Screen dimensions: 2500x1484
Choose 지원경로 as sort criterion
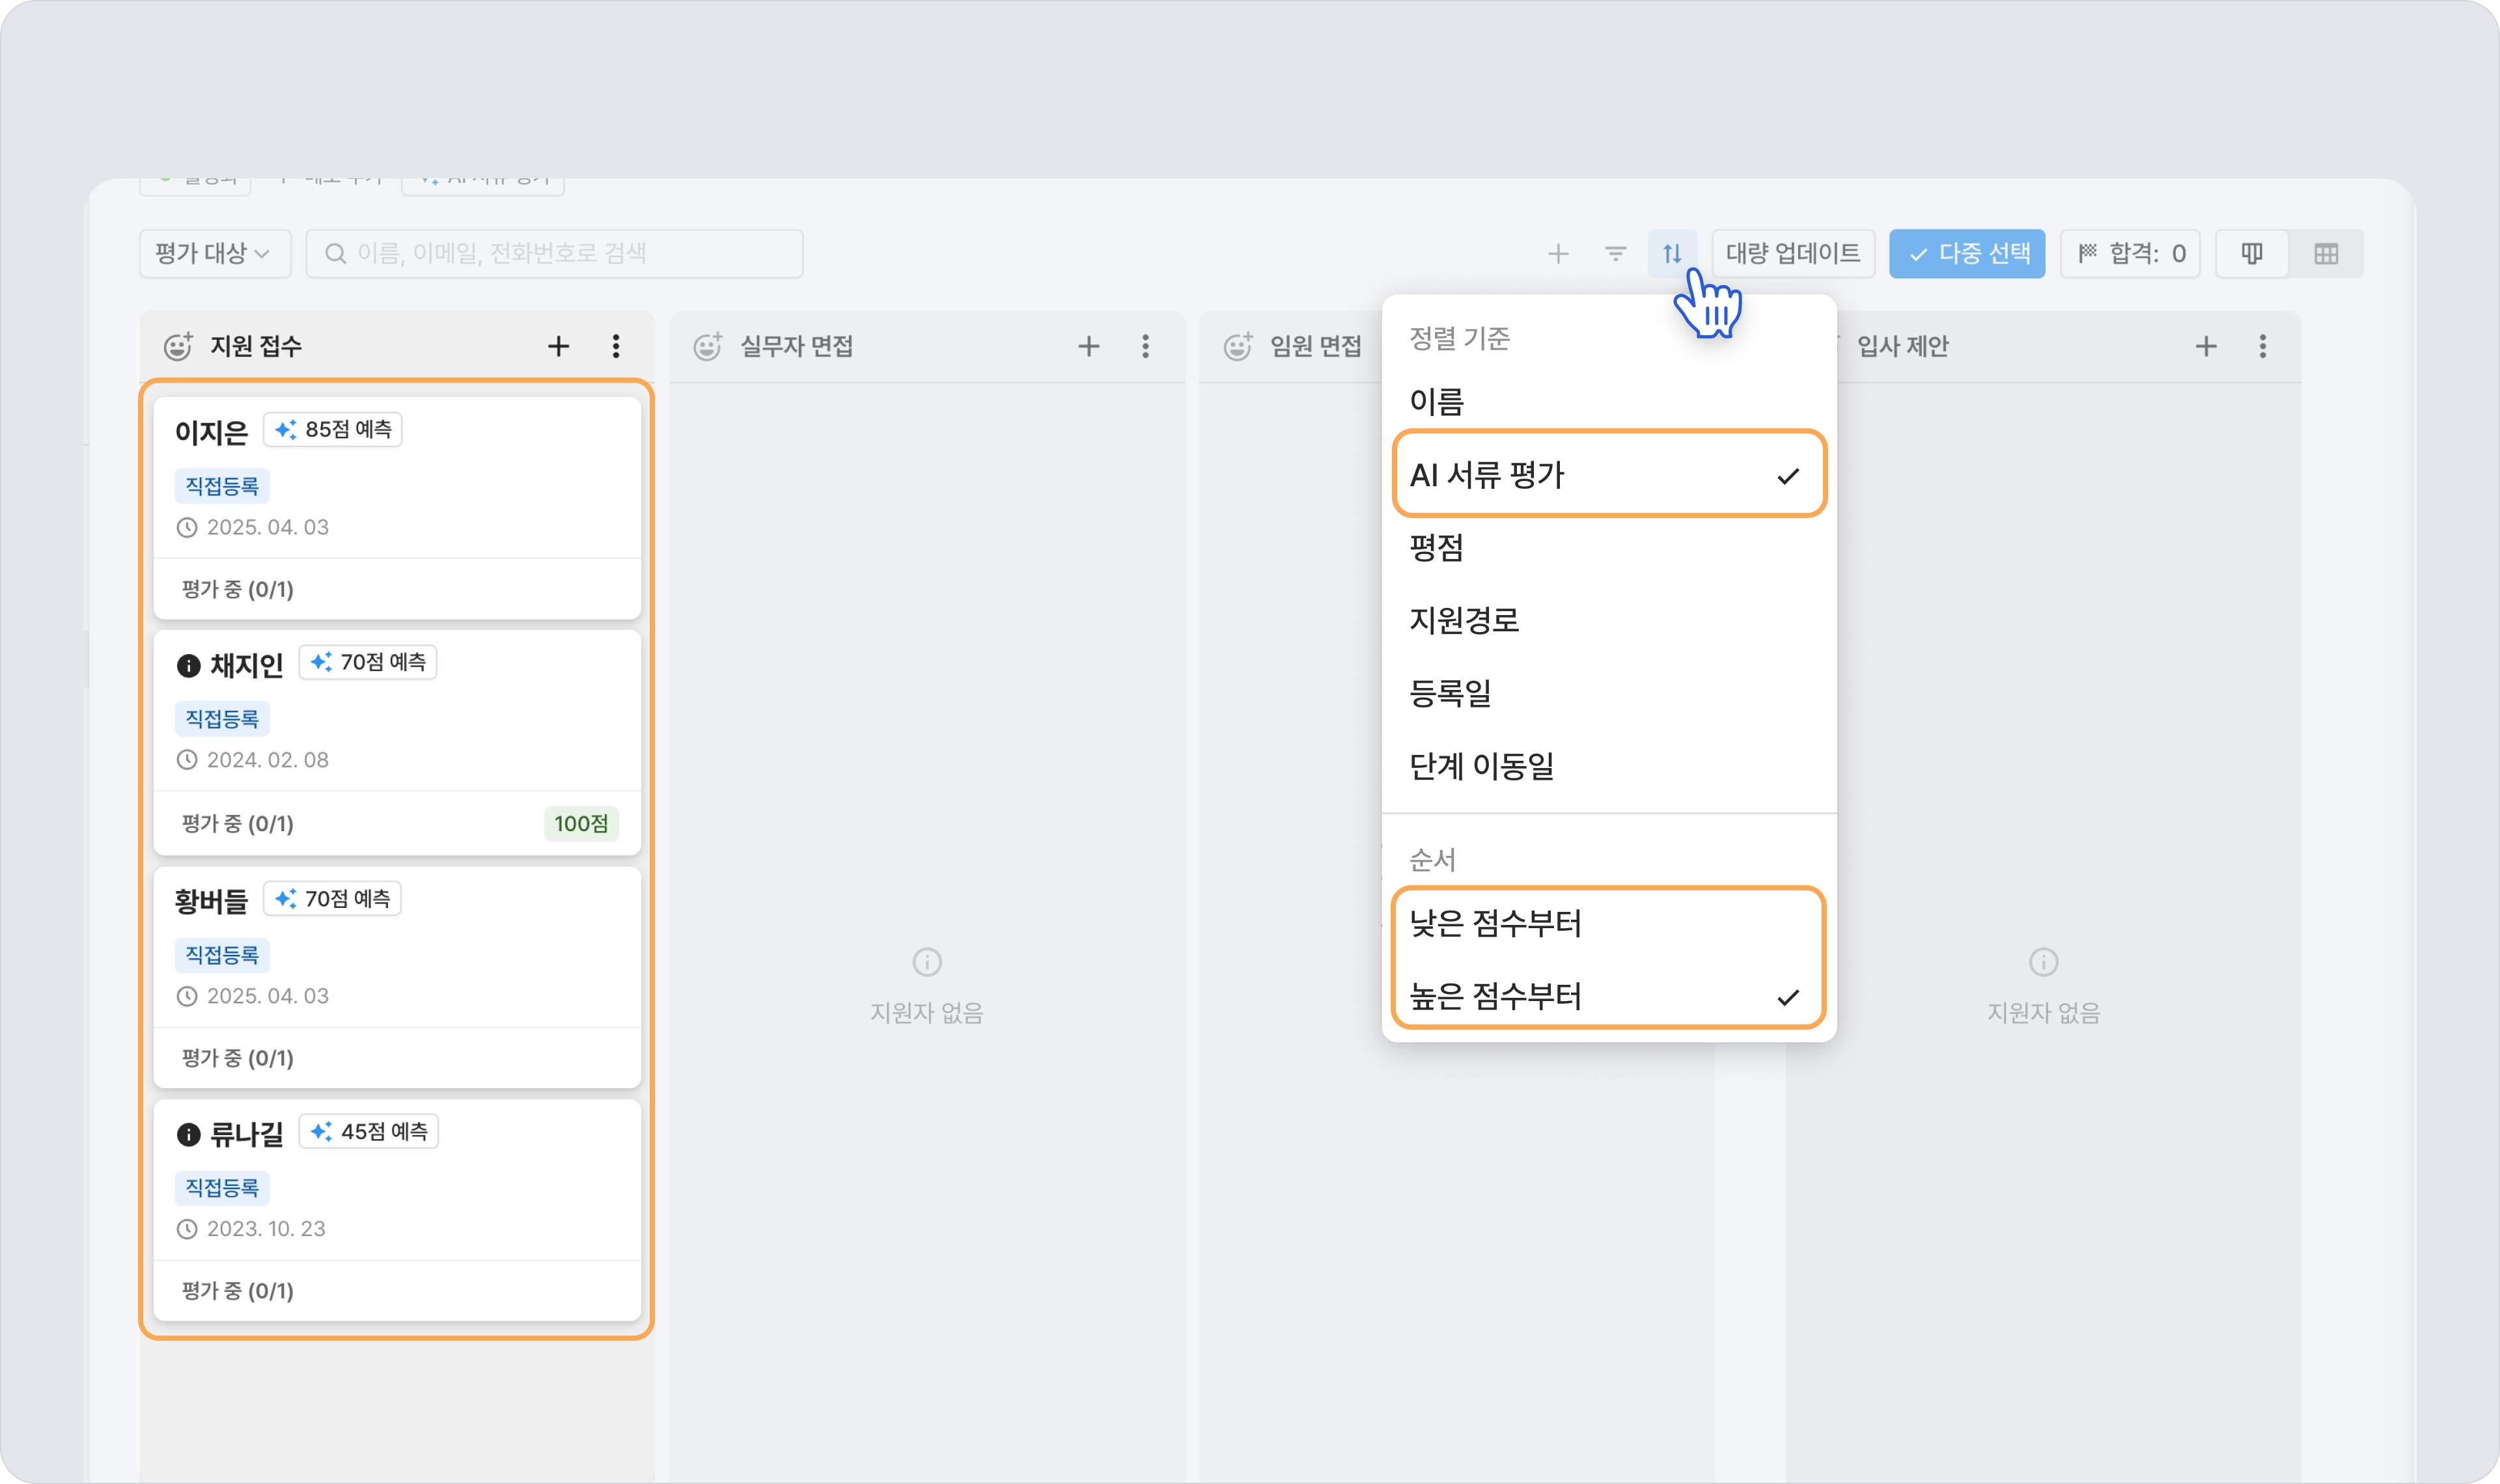[x=1608, y=620]
